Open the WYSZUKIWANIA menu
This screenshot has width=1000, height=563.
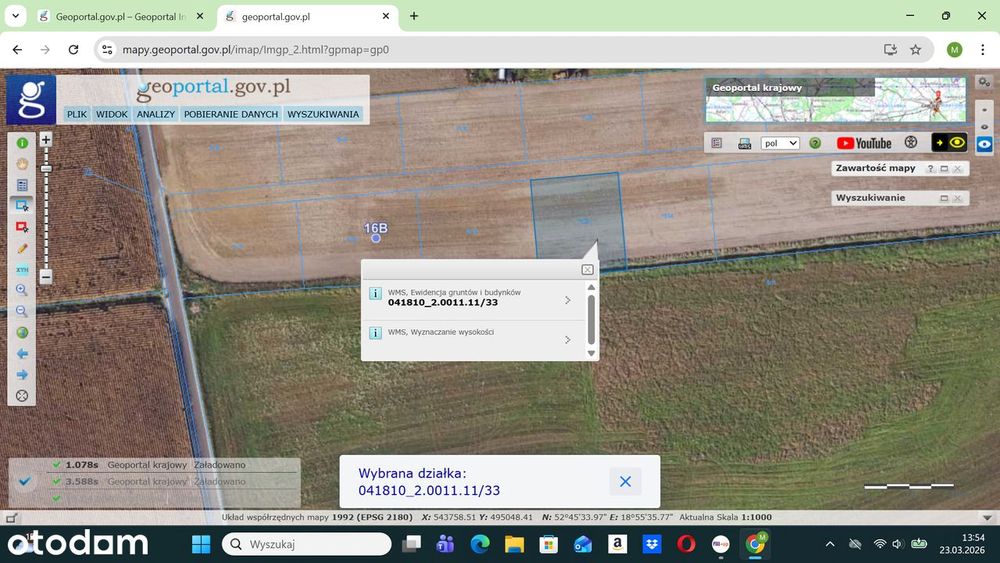(323, 114)
